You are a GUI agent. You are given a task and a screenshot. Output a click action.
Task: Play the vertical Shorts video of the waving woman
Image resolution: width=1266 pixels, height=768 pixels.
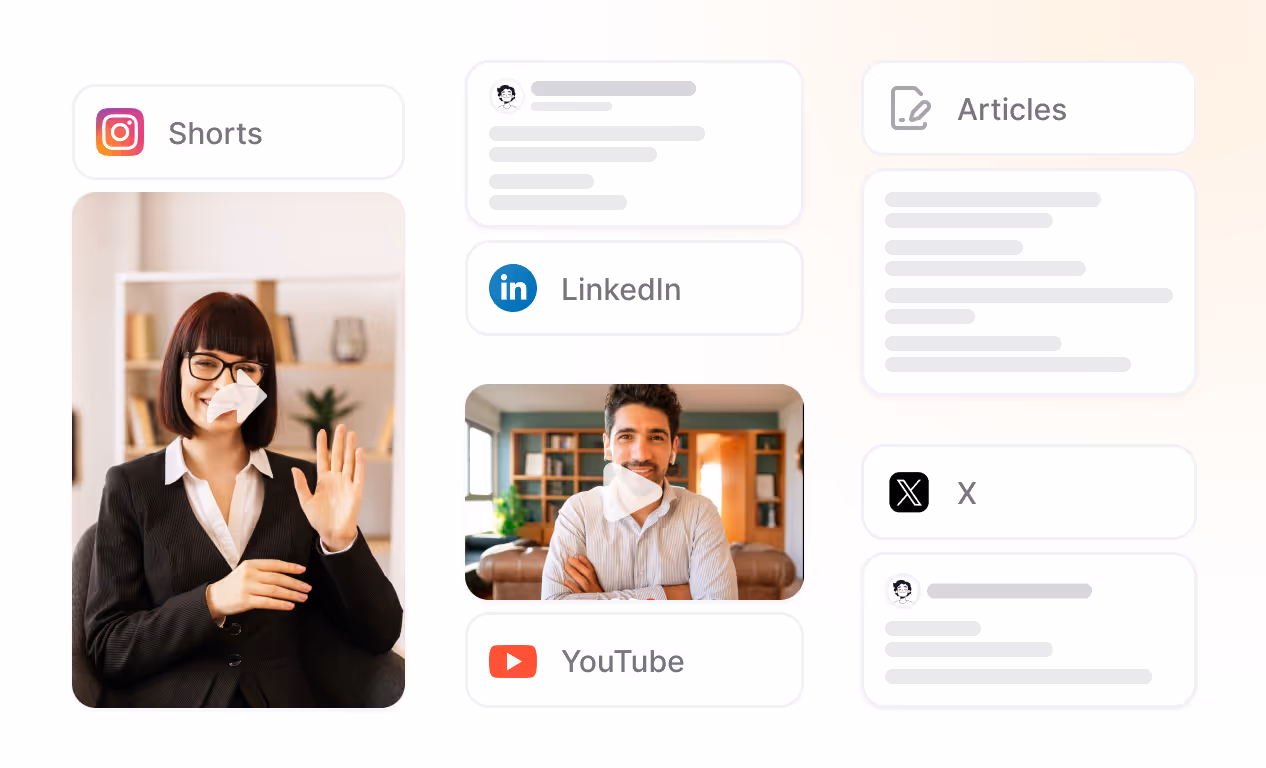pyautogui.click(x=238, y=450)
